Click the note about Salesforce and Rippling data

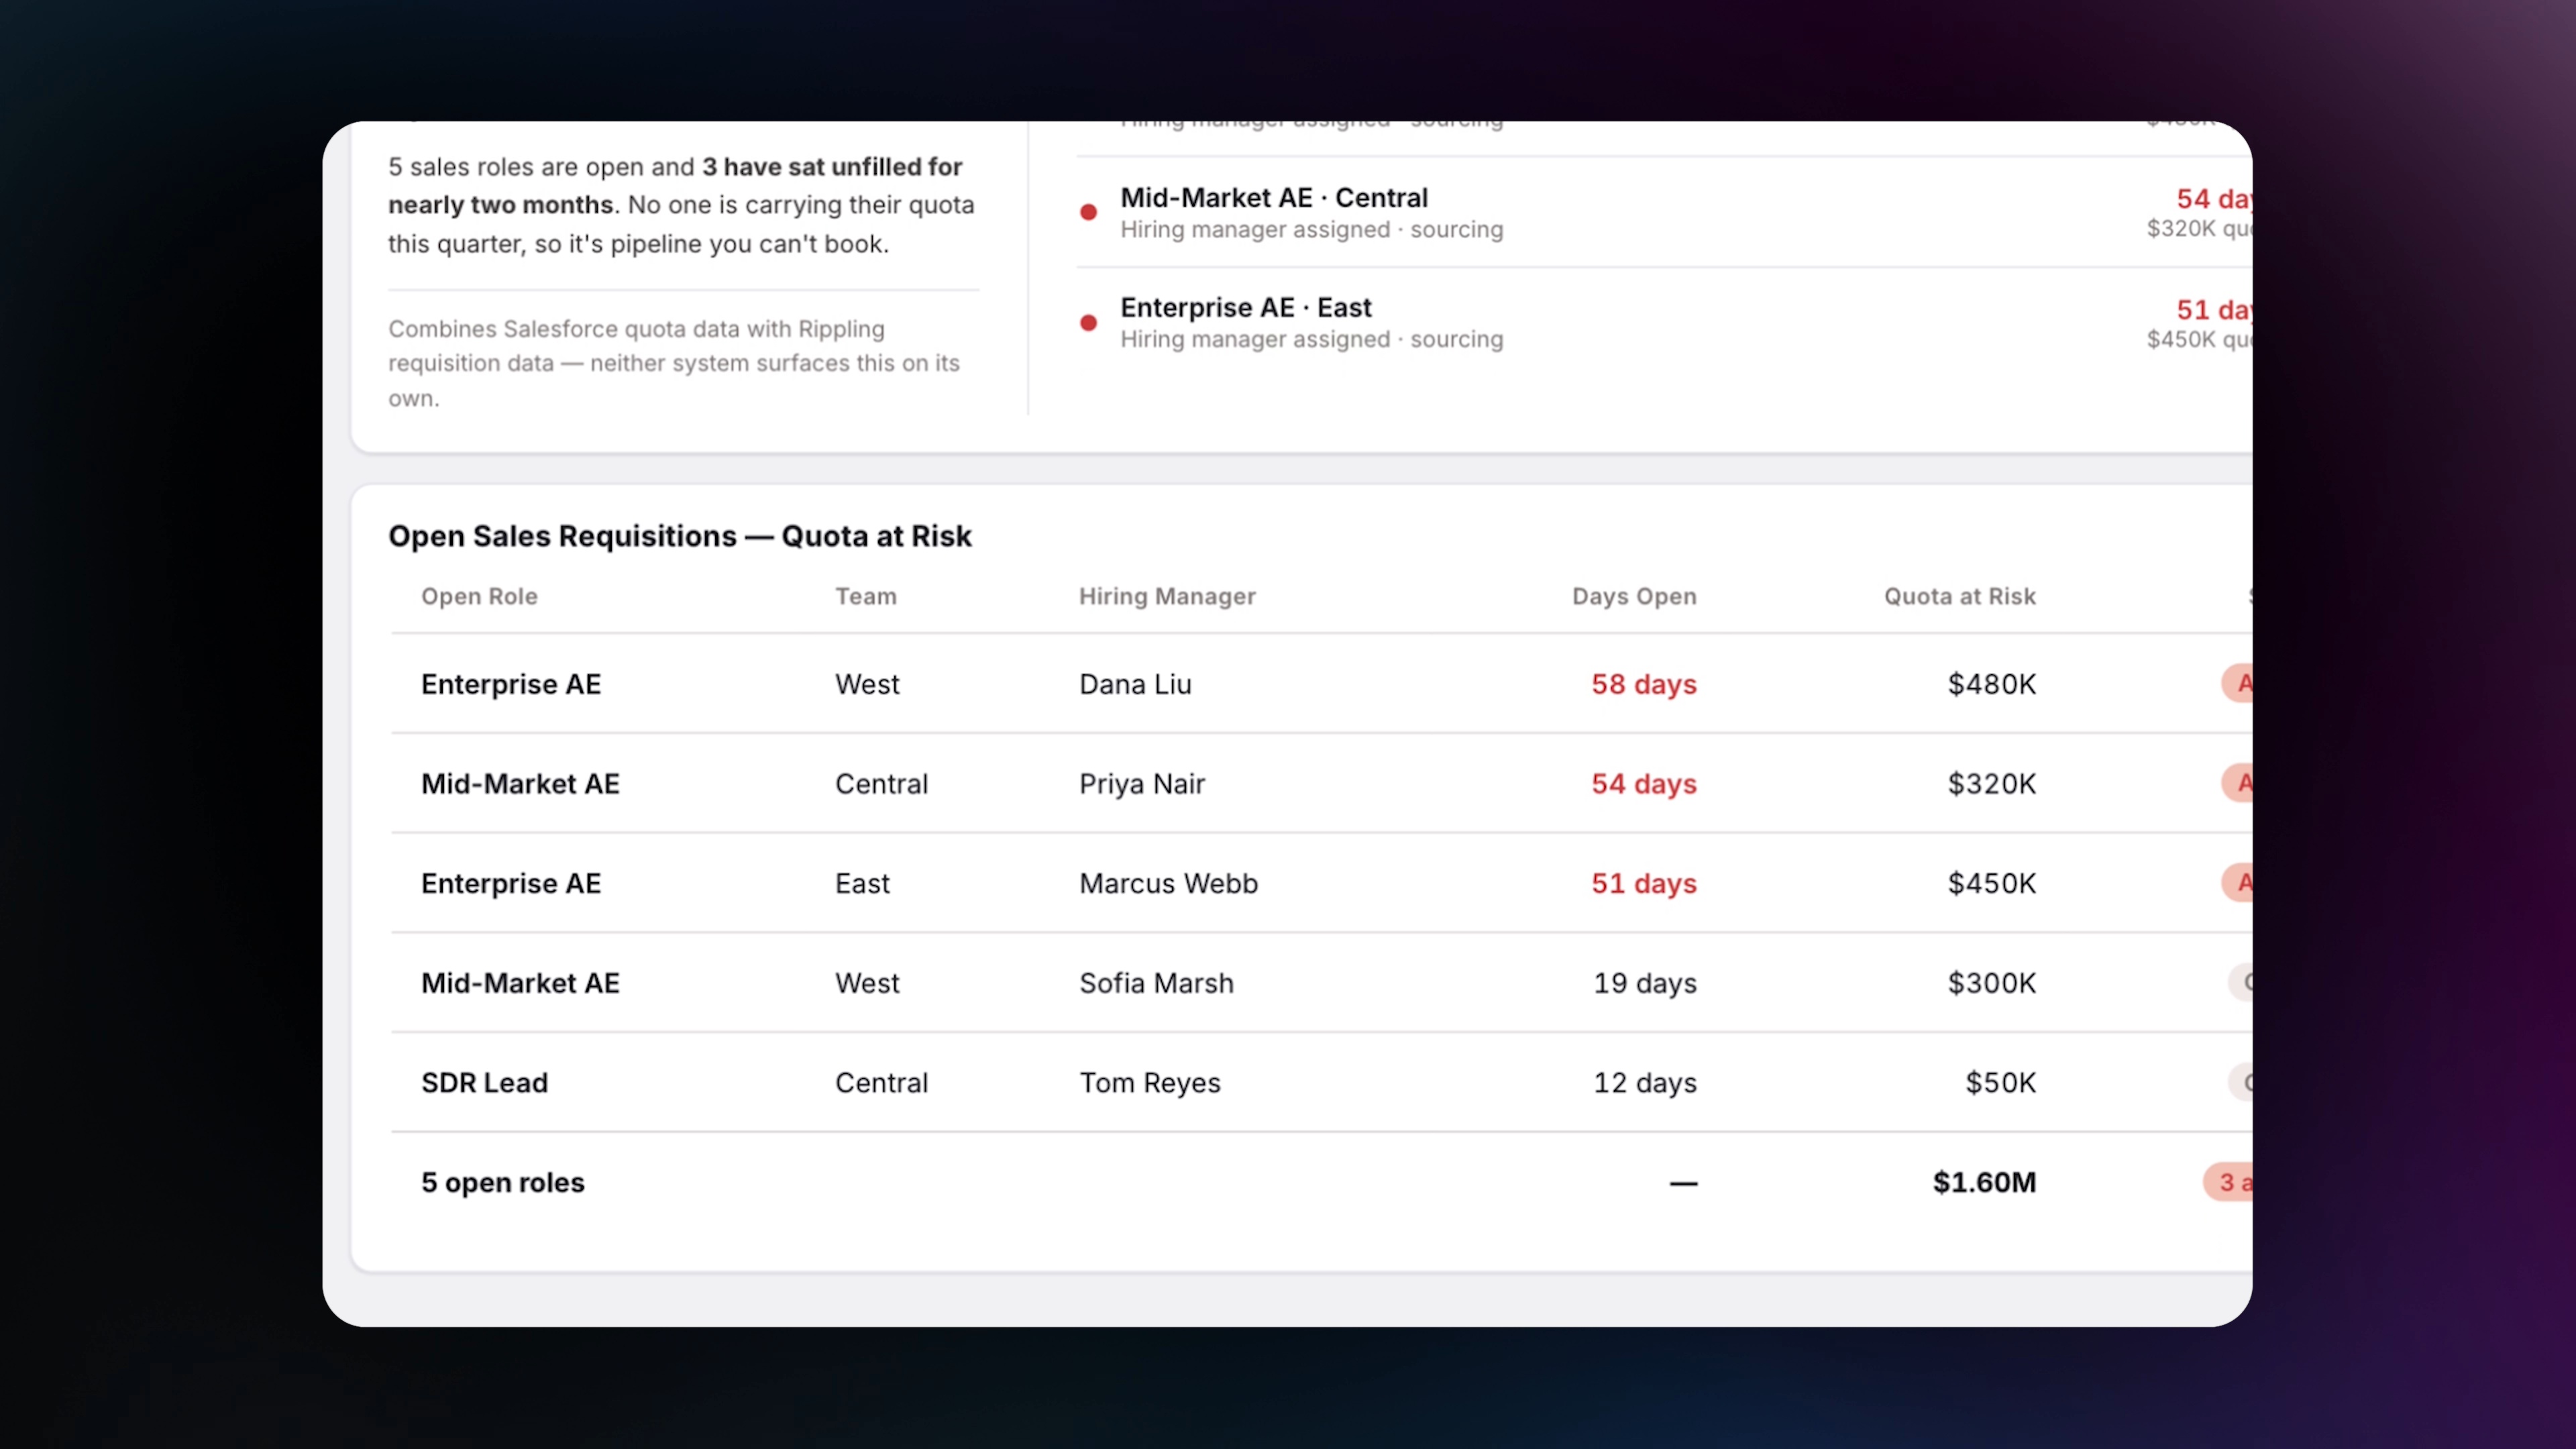[x=674, y=363]
